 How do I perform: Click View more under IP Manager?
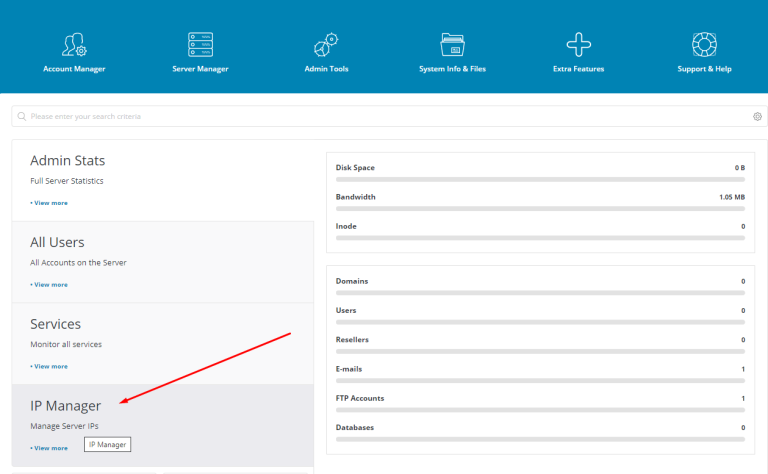50,448
